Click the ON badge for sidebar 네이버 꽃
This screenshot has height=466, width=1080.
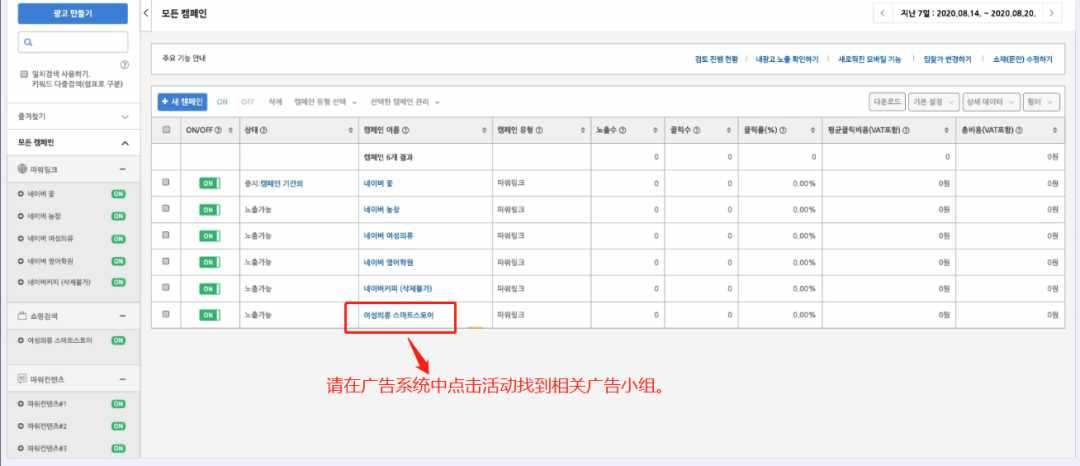118,194
